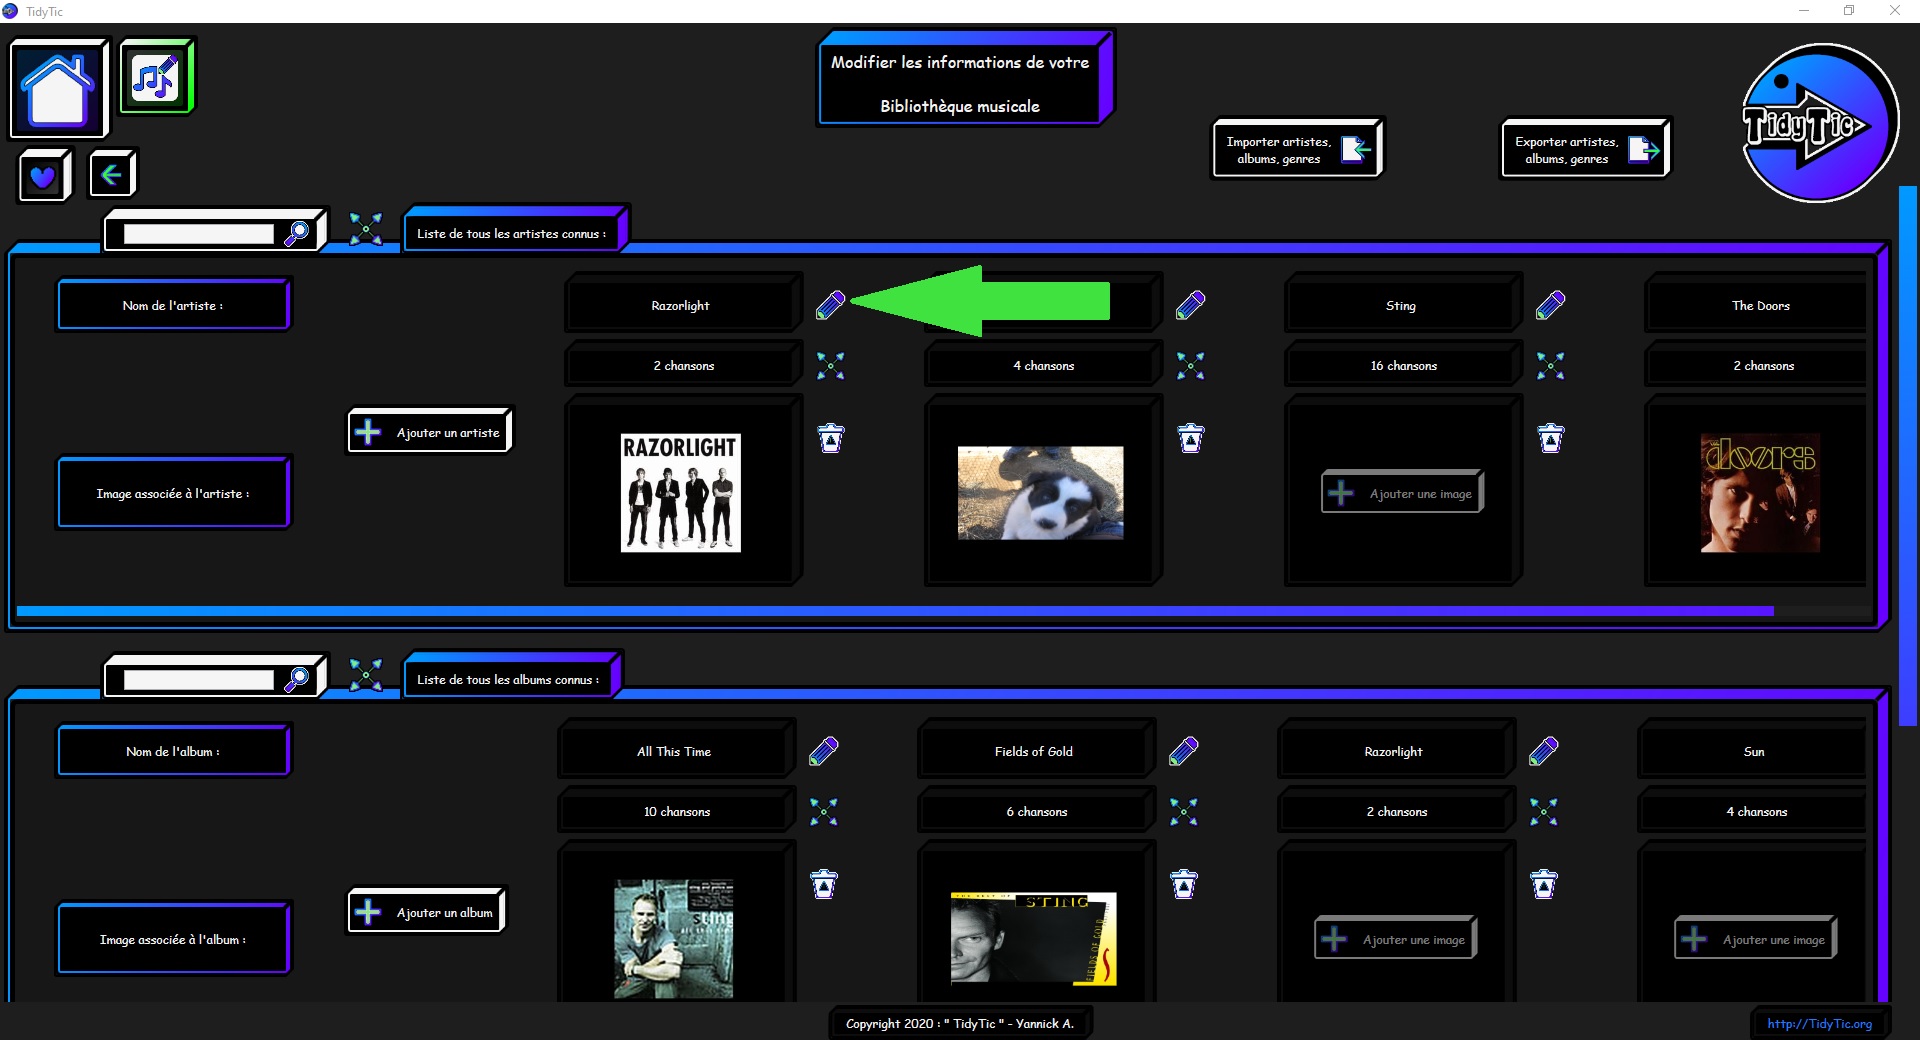
Task: Click 'Ajouter un artiste' button
Action: point(430,431)
